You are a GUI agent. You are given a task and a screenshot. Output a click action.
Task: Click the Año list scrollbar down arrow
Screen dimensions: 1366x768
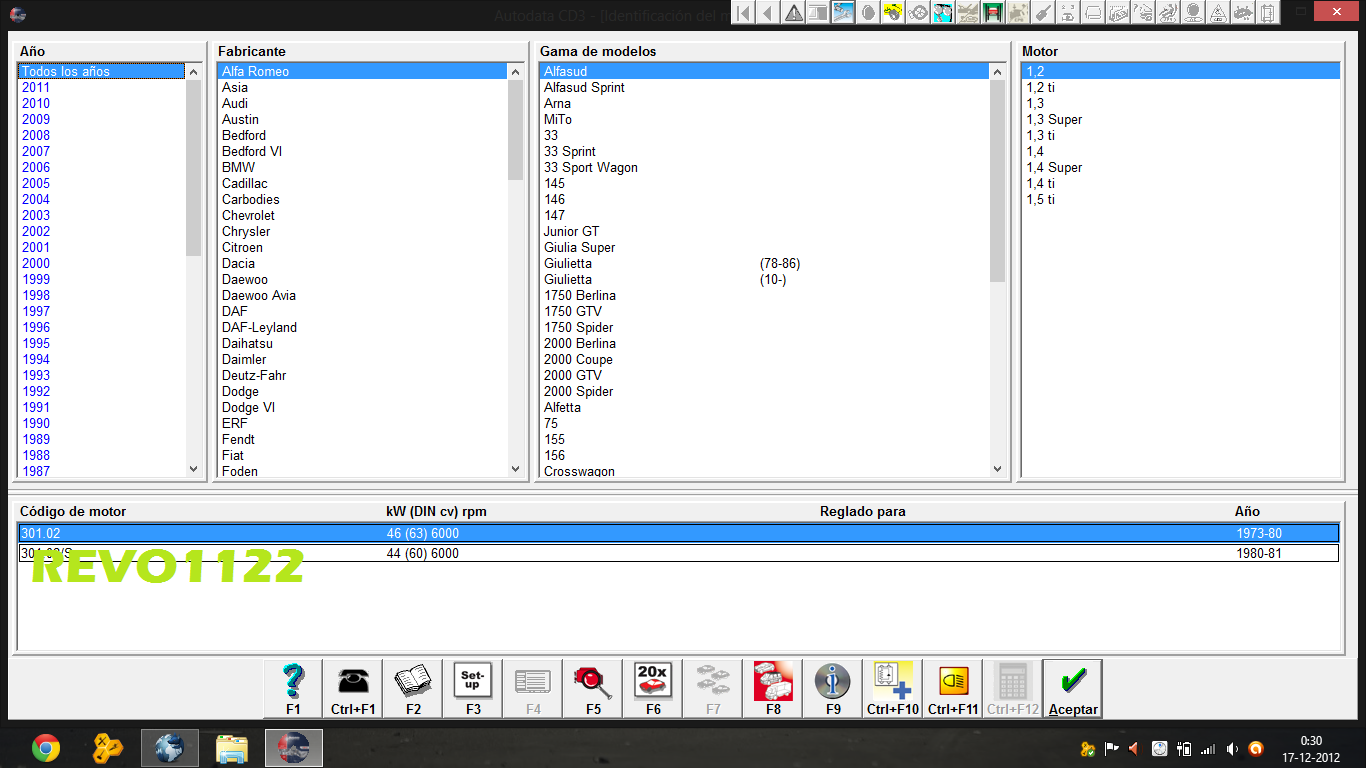[194, 468]
